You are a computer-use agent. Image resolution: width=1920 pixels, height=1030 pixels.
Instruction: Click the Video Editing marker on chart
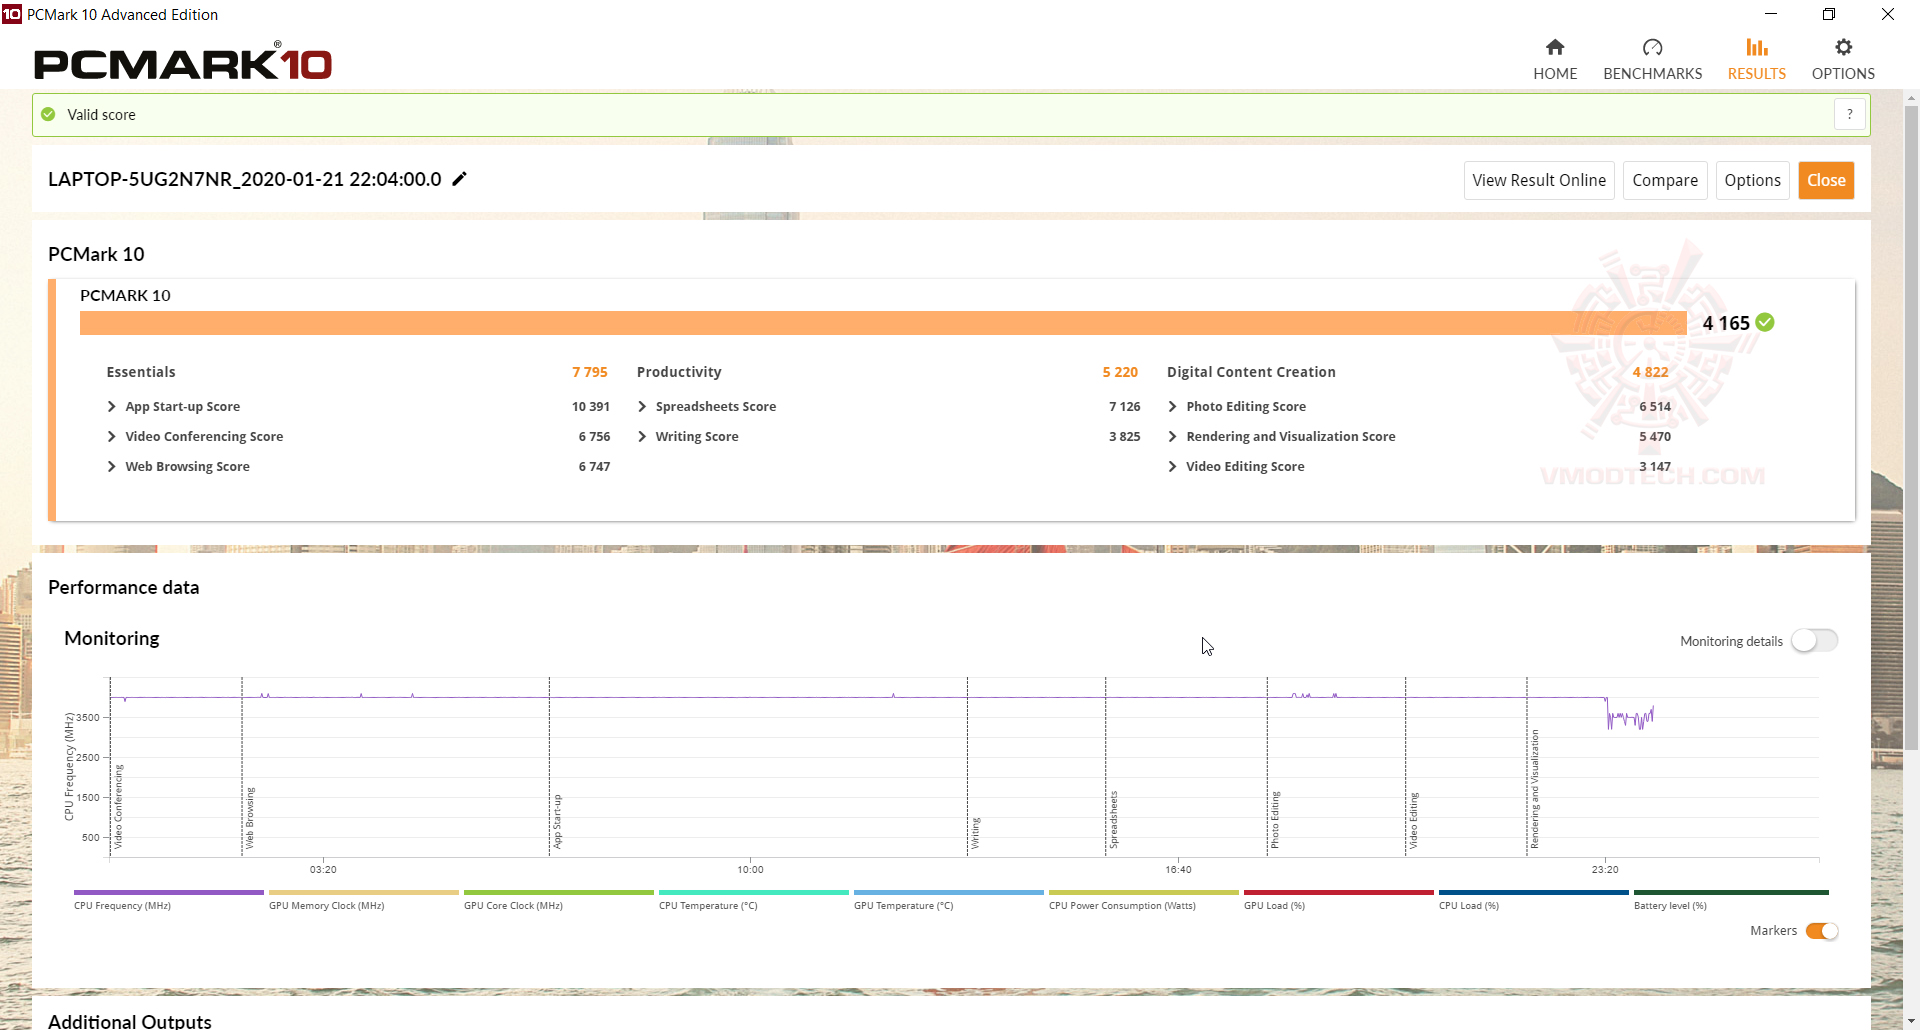tap(1413, 821)
